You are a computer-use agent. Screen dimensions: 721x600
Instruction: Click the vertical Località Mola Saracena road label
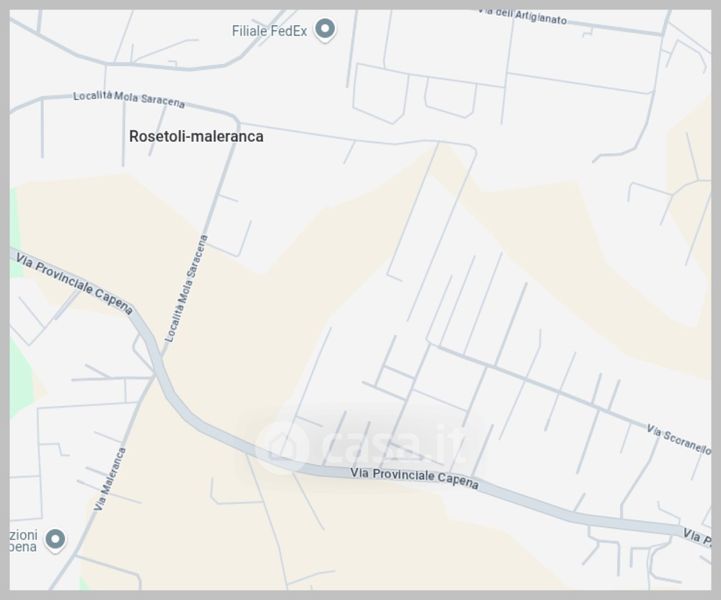(186, 288)
